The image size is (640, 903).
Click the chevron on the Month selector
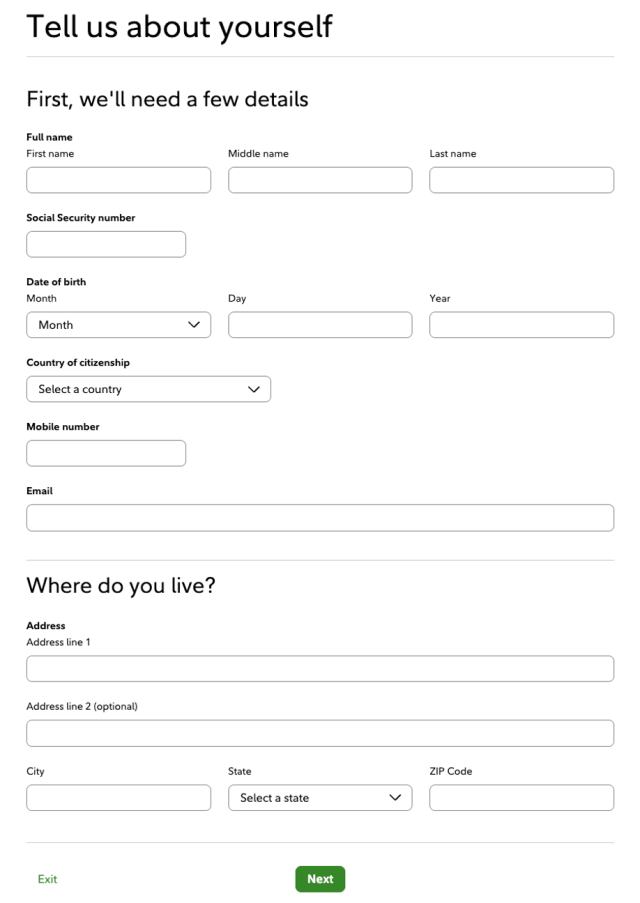192,324
